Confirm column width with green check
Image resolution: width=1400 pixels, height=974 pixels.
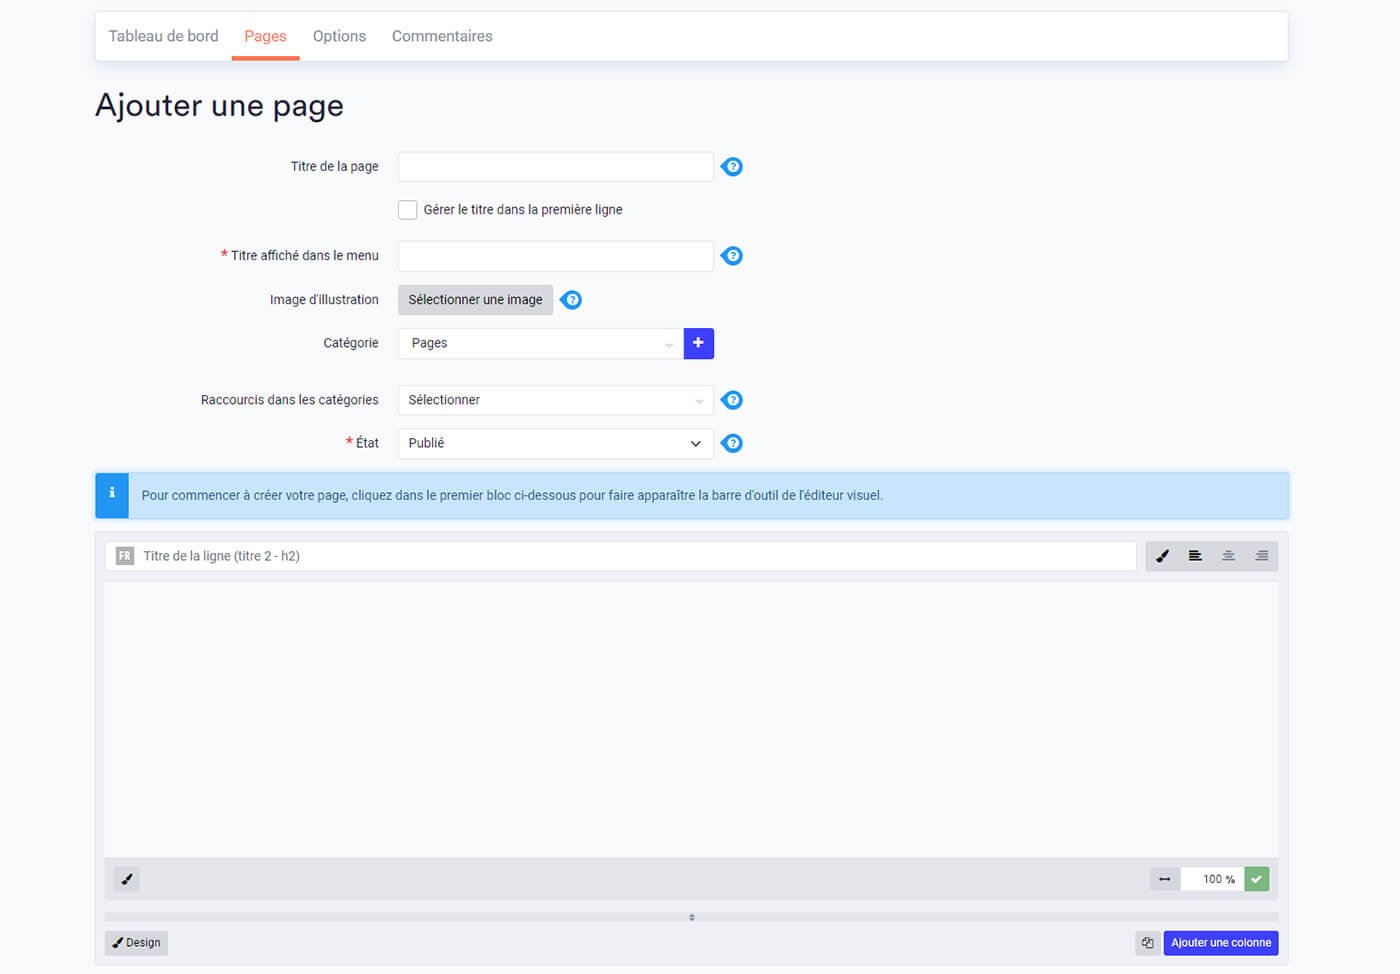tap(1257, 879)
